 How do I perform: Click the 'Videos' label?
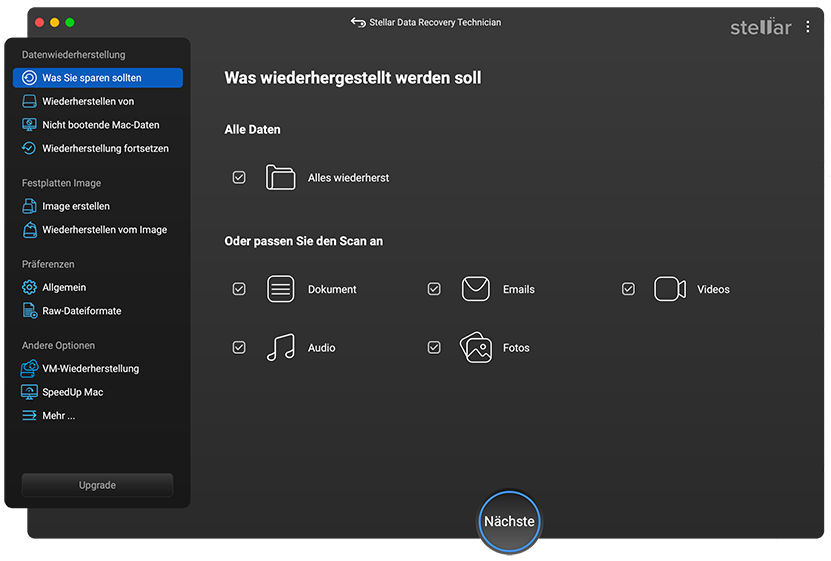coord(713,289)
